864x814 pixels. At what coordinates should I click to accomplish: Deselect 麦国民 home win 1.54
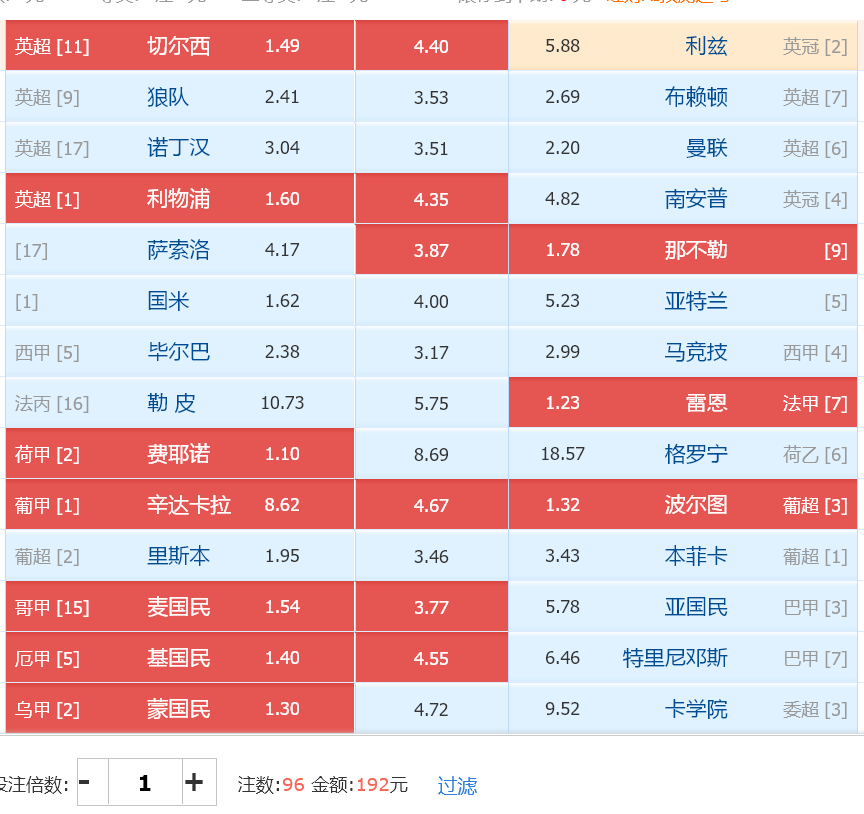point(180,607)
